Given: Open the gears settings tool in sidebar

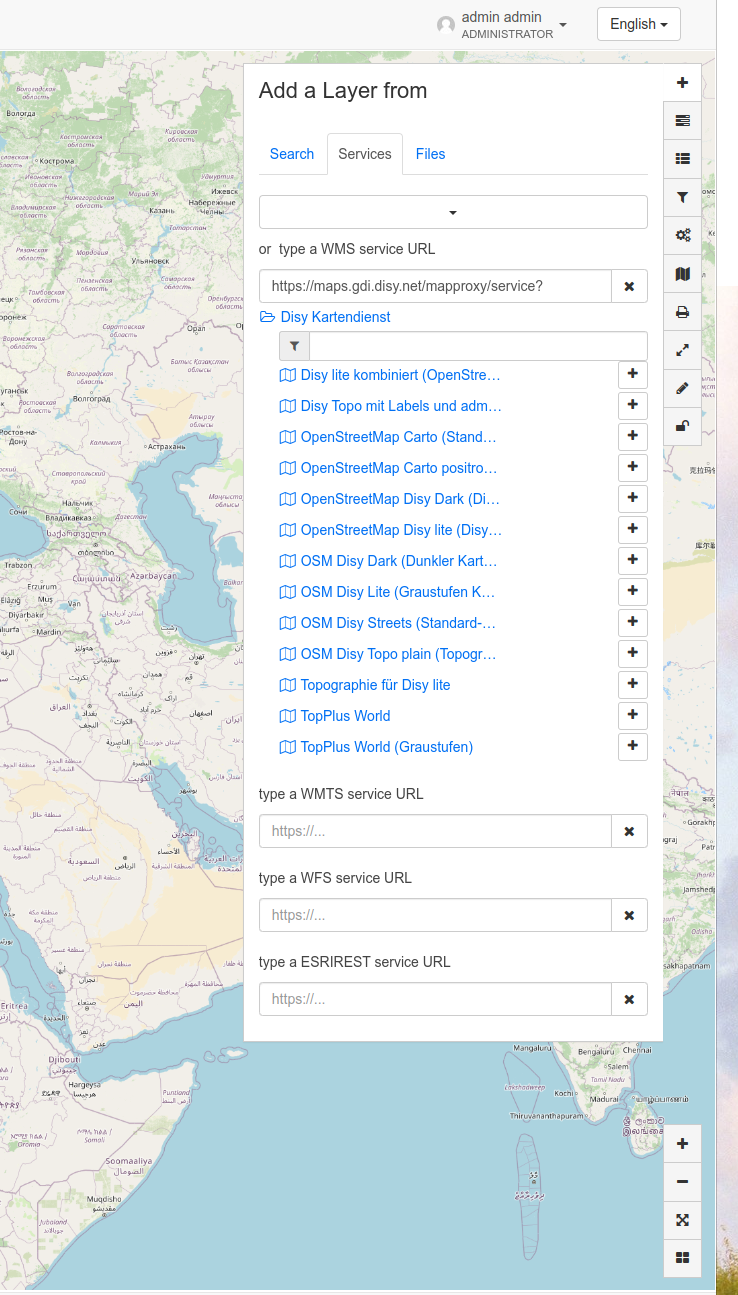Looking at the screenshot, I should click(x=682, y=235).
